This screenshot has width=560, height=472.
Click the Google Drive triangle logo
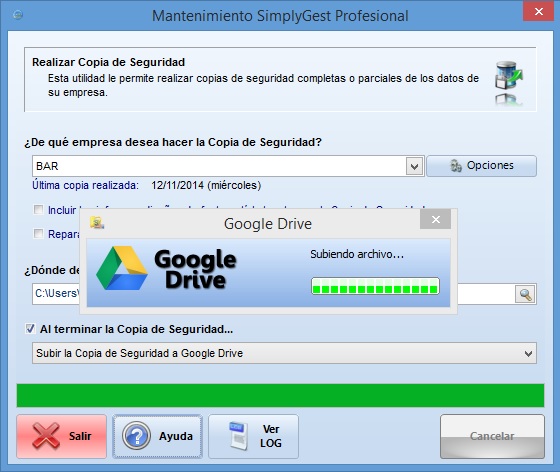[x=122, y=268]
